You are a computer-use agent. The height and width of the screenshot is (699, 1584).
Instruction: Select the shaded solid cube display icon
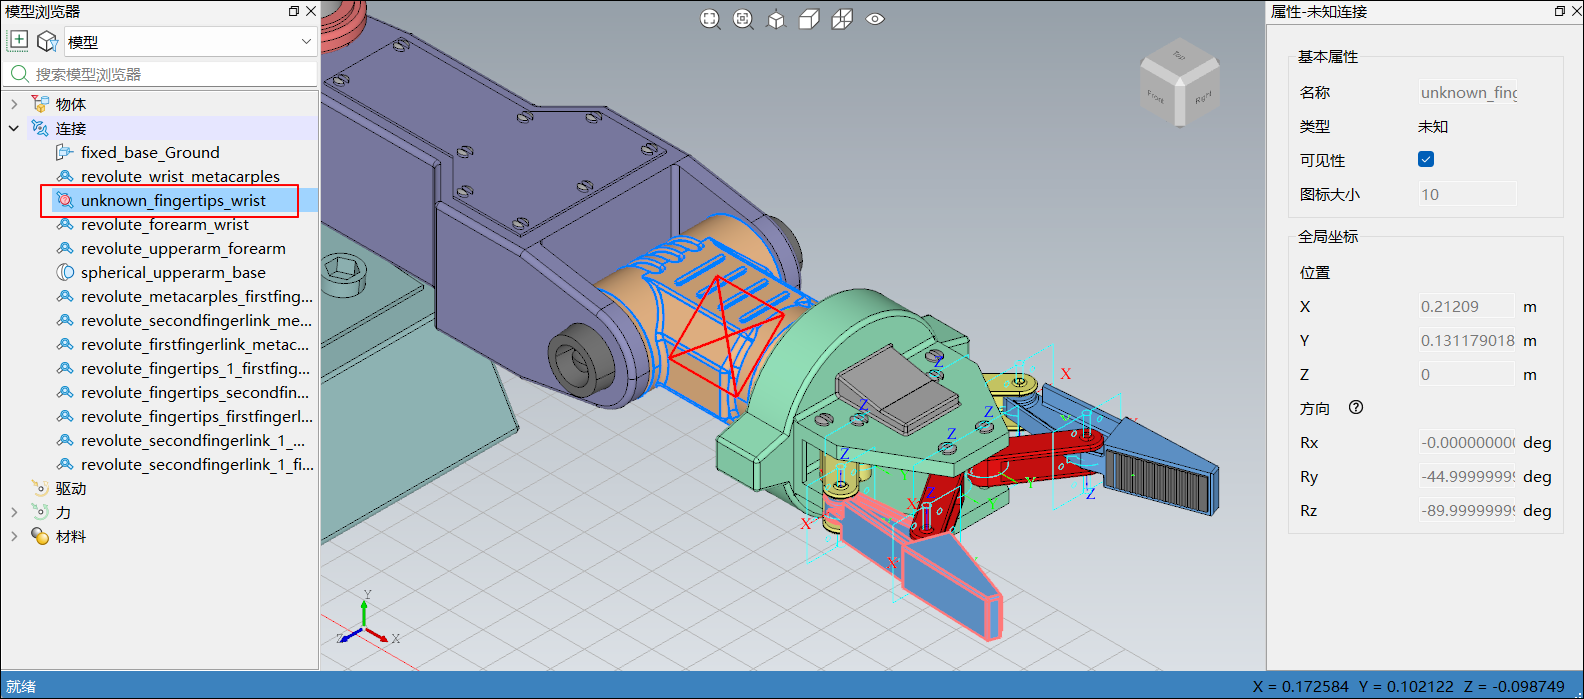click(809, 19)
